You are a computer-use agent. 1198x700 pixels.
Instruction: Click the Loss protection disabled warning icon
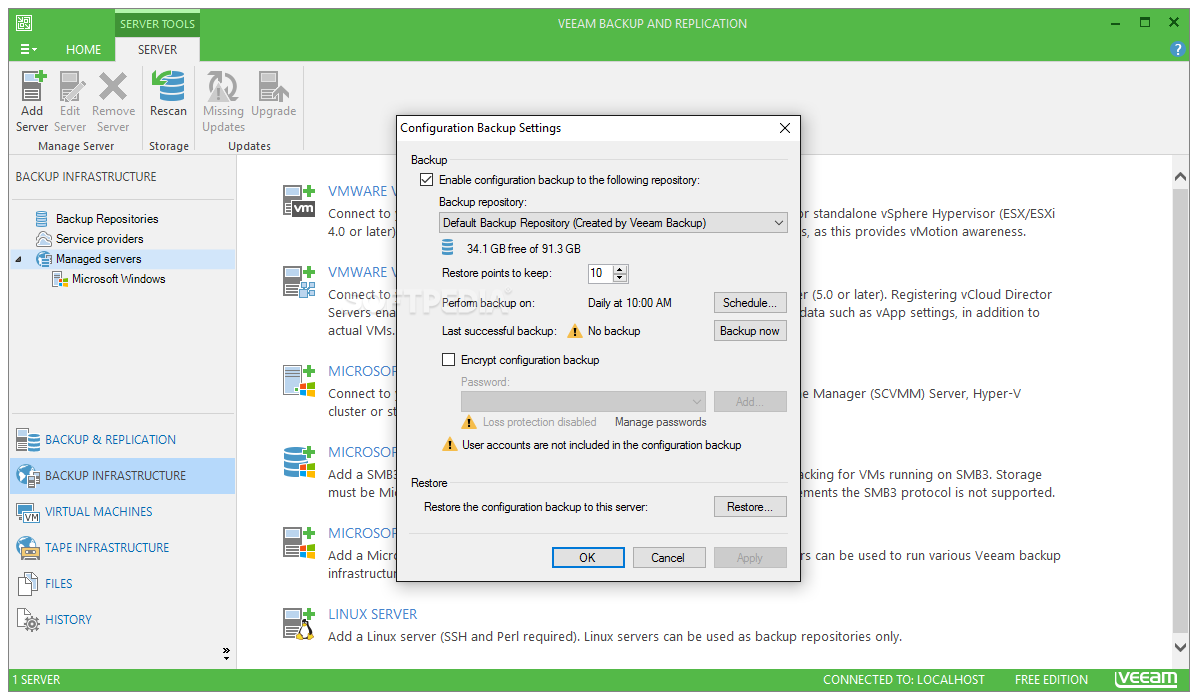click(469, 422)
